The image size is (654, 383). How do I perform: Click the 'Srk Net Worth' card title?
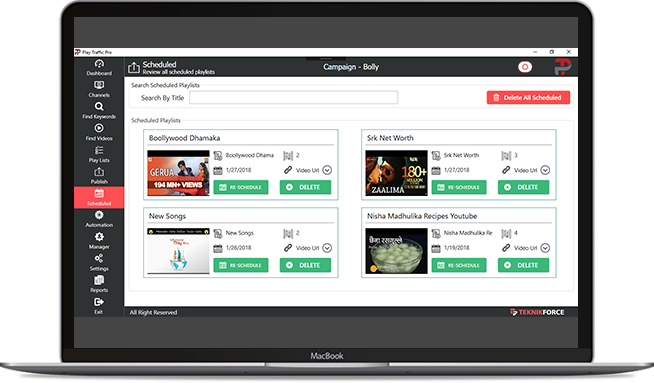pos(390,138)
